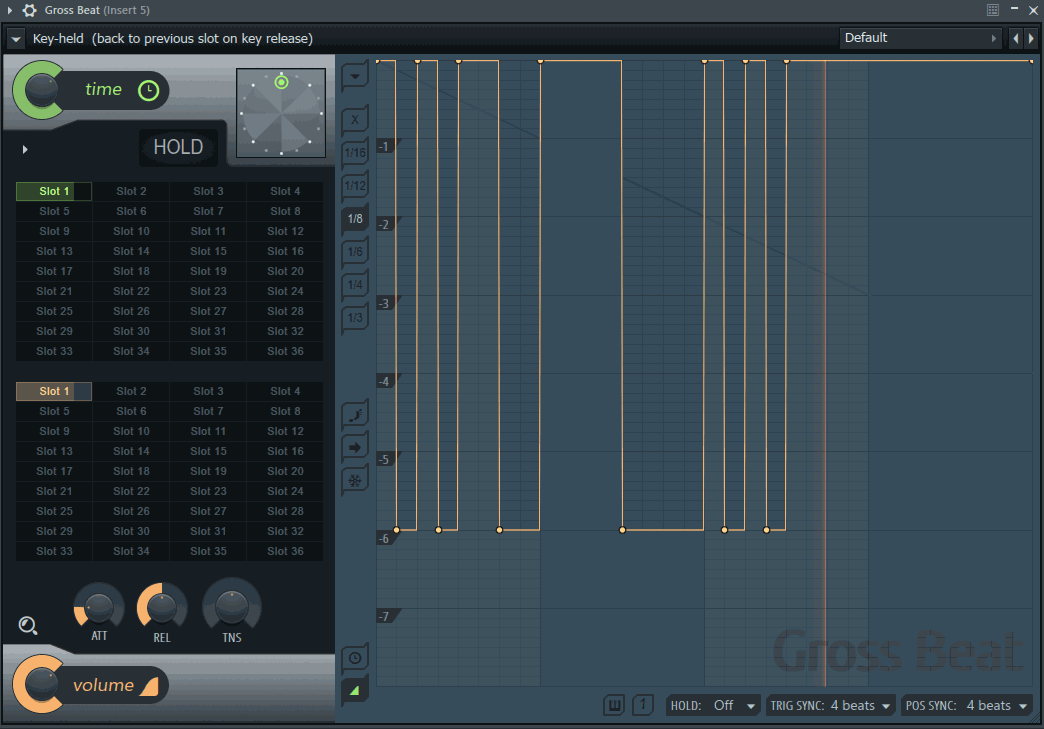Open the POS SYNC 4 beats dropdown
Viewport: 1044px width, 729px height.
point(966,706)
